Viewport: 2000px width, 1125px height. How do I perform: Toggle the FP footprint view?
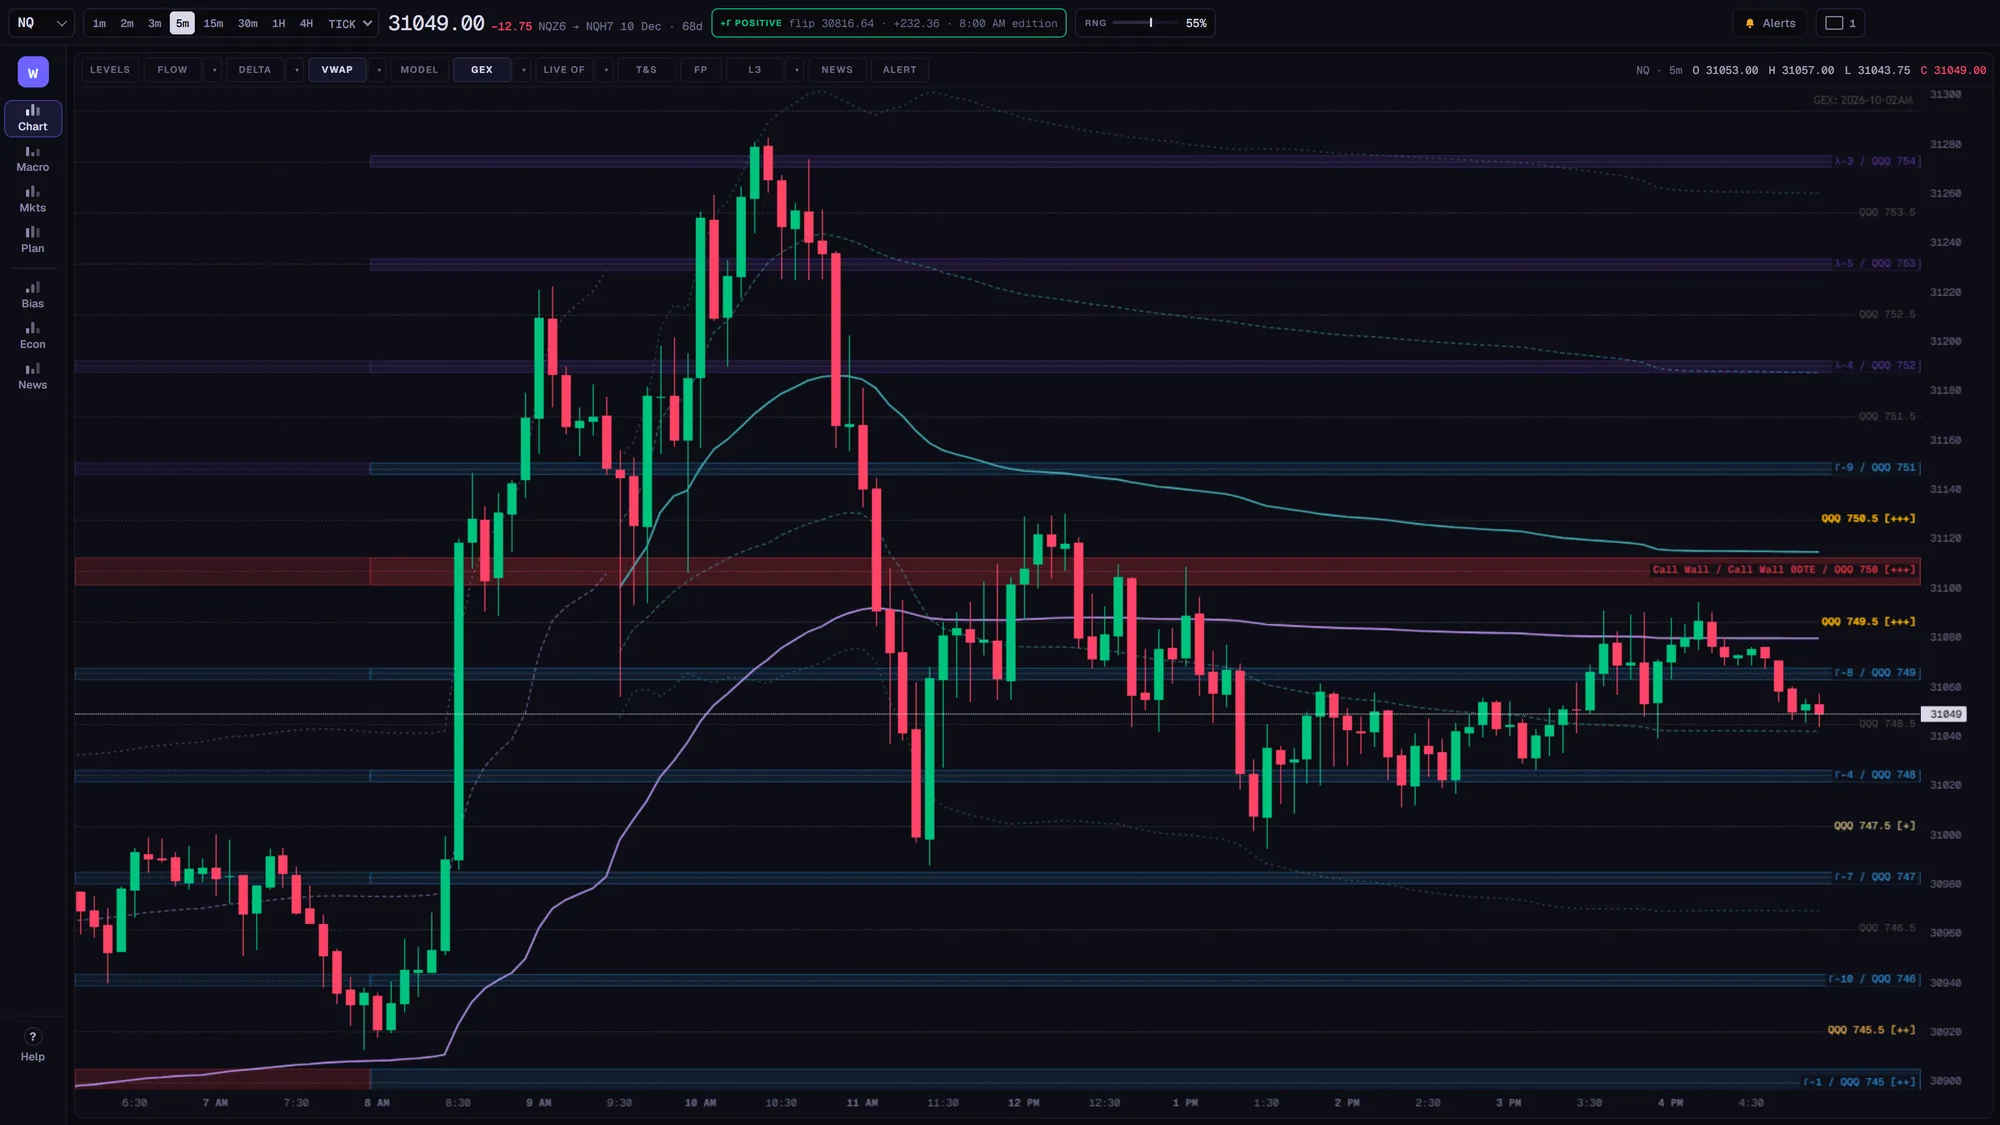pos(701,70)
